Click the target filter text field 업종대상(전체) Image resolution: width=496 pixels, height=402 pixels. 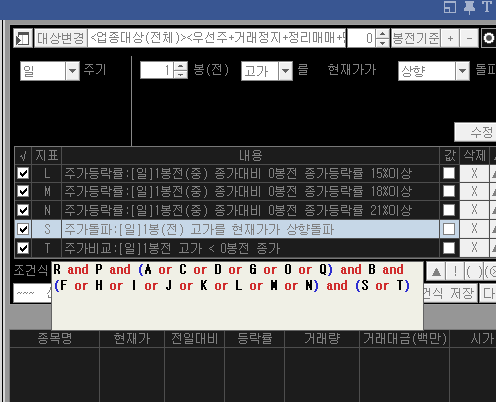[x=217, y=38]
